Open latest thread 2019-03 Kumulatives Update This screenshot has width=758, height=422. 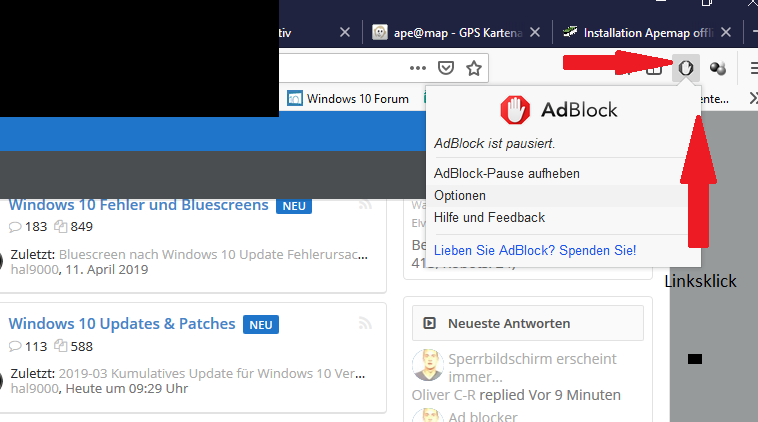tap(212, 374)
